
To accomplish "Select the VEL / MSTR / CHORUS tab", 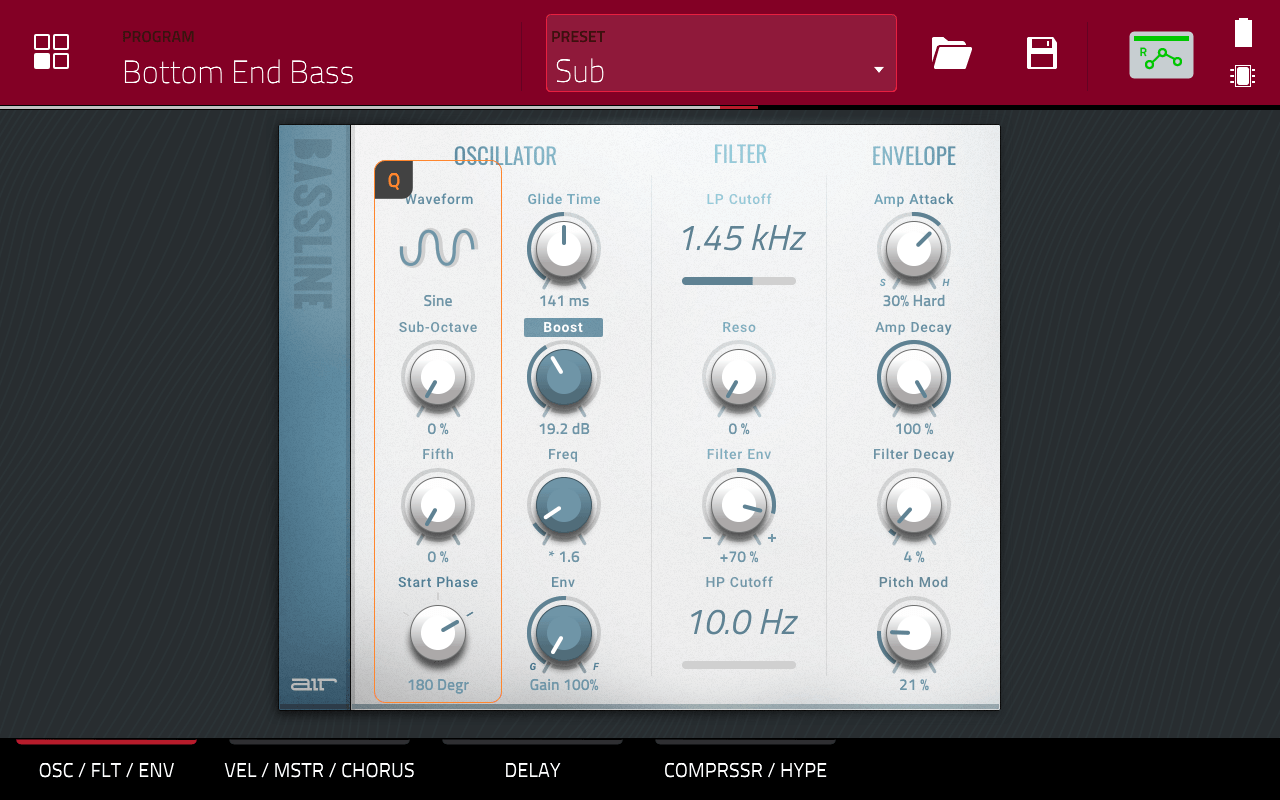I will tap(319, 770).
